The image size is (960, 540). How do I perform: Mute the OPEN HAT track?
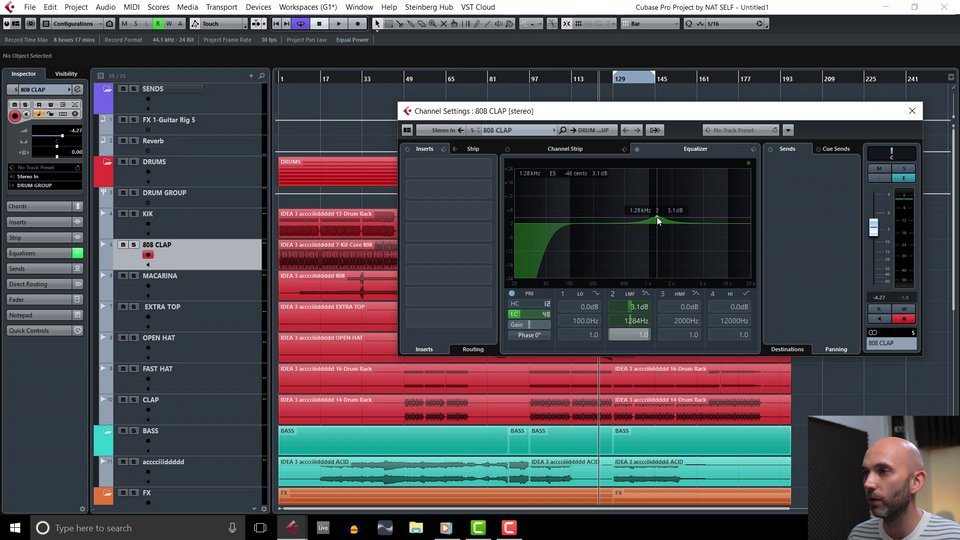coord(122,337)
